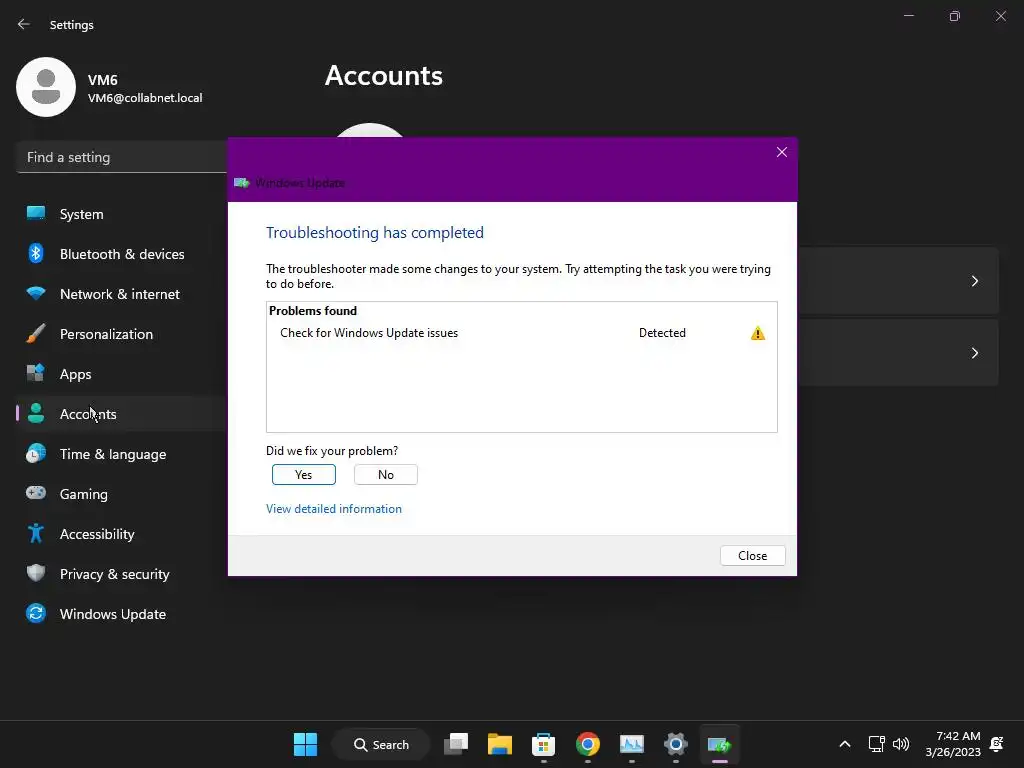Click the Time & language globe icon
1024x768 pixels.
[36, 453]
